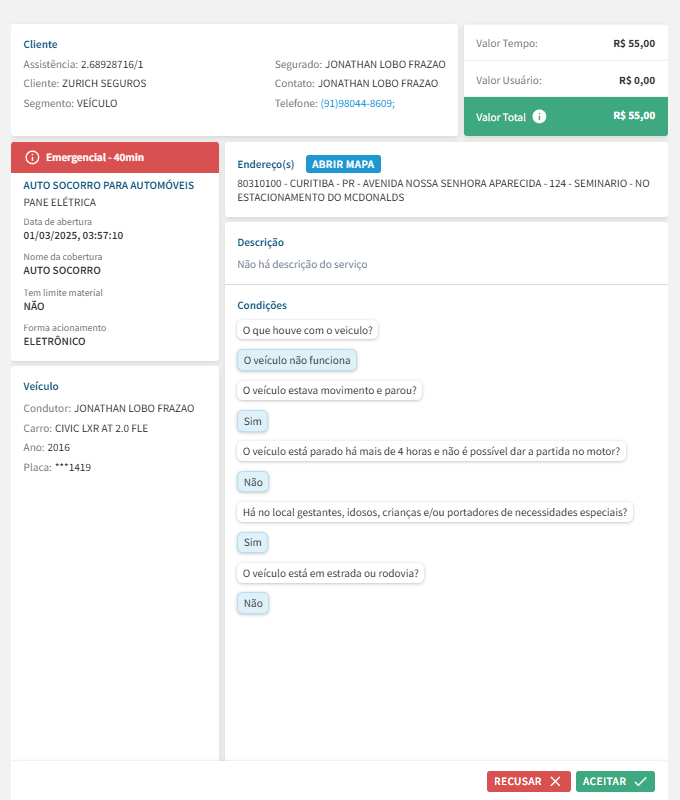
Task: Click the alert icon in Emergencial banner
Action: point(32,157)
